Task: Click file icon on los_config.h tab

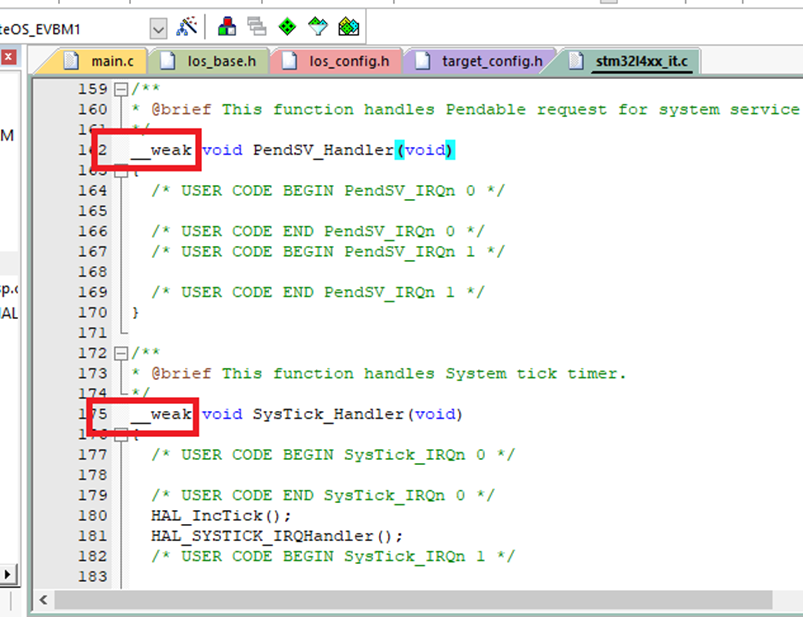Action: click(x=289, y=61)
